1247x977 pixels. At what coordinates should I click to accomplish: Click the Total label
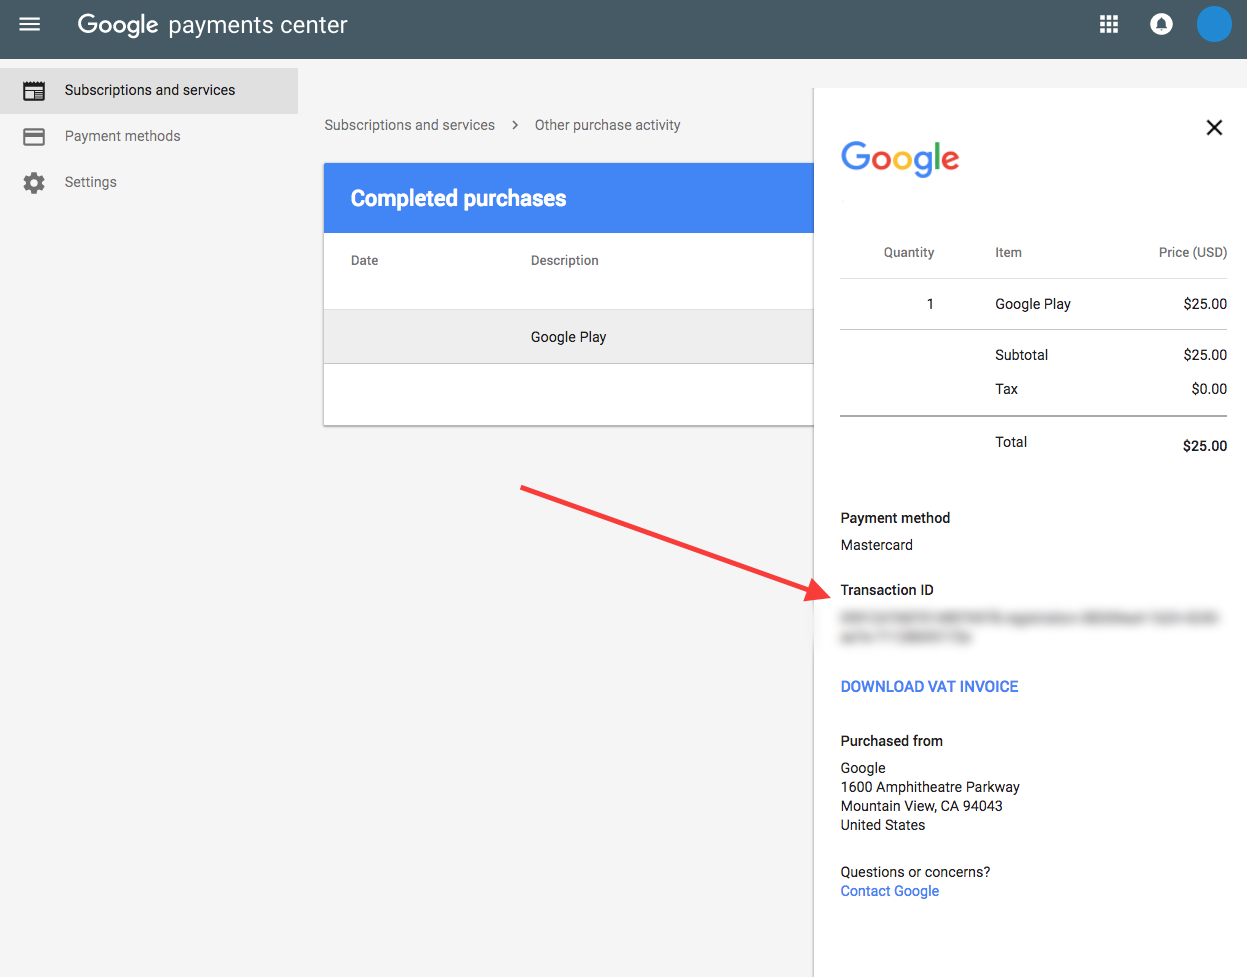[x=1011, y=442]
